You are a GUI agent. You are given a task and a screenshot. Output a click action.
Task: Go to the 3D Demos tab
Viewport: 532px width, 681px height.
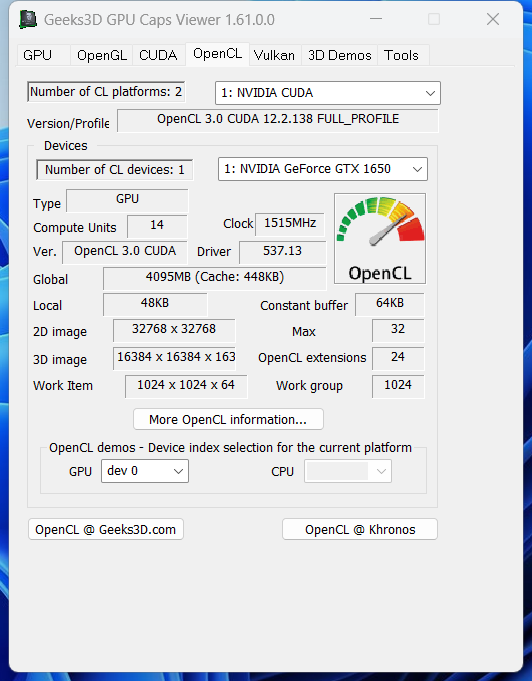(x=340, y=55)
